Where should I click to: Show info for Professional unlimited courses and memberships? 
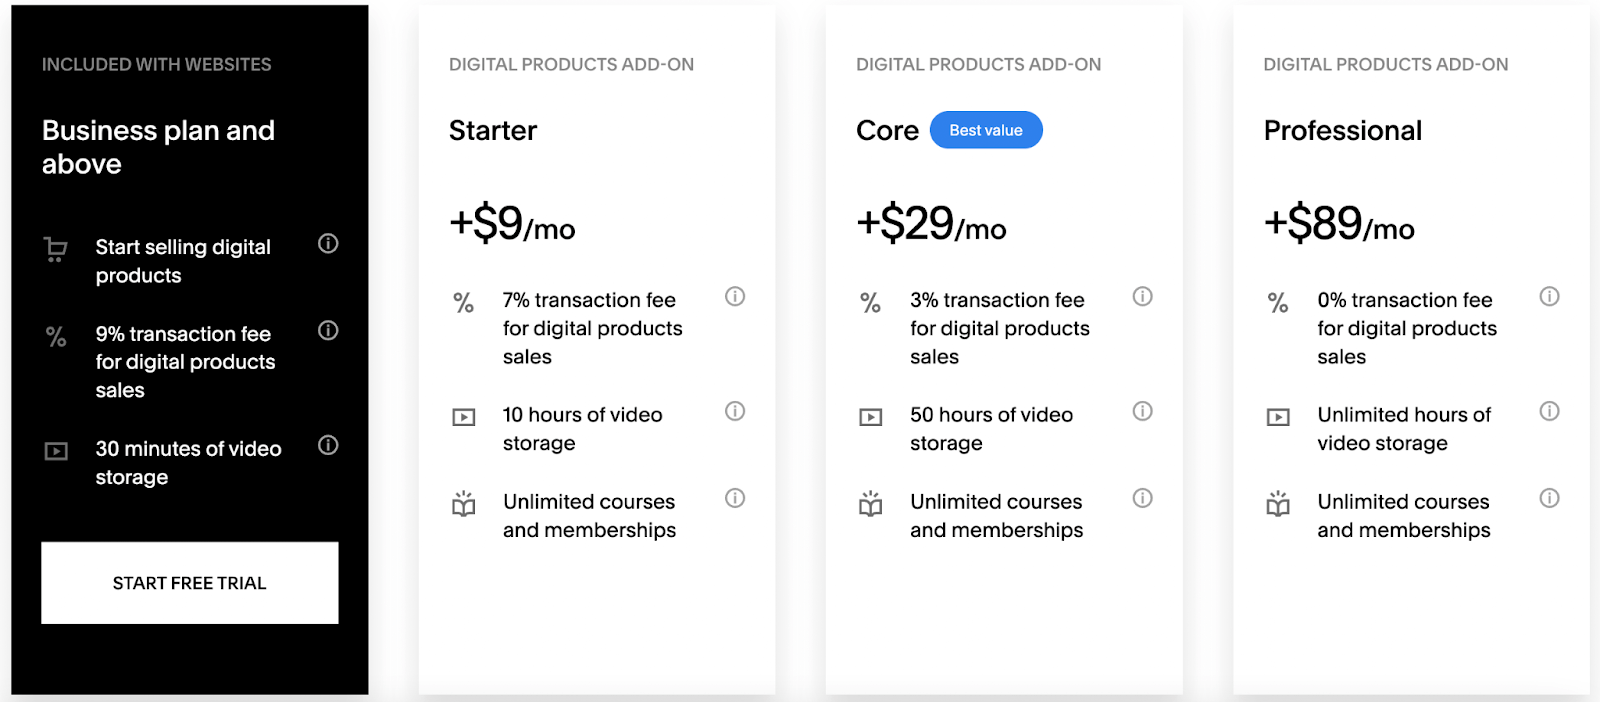tap(1549, 498)
